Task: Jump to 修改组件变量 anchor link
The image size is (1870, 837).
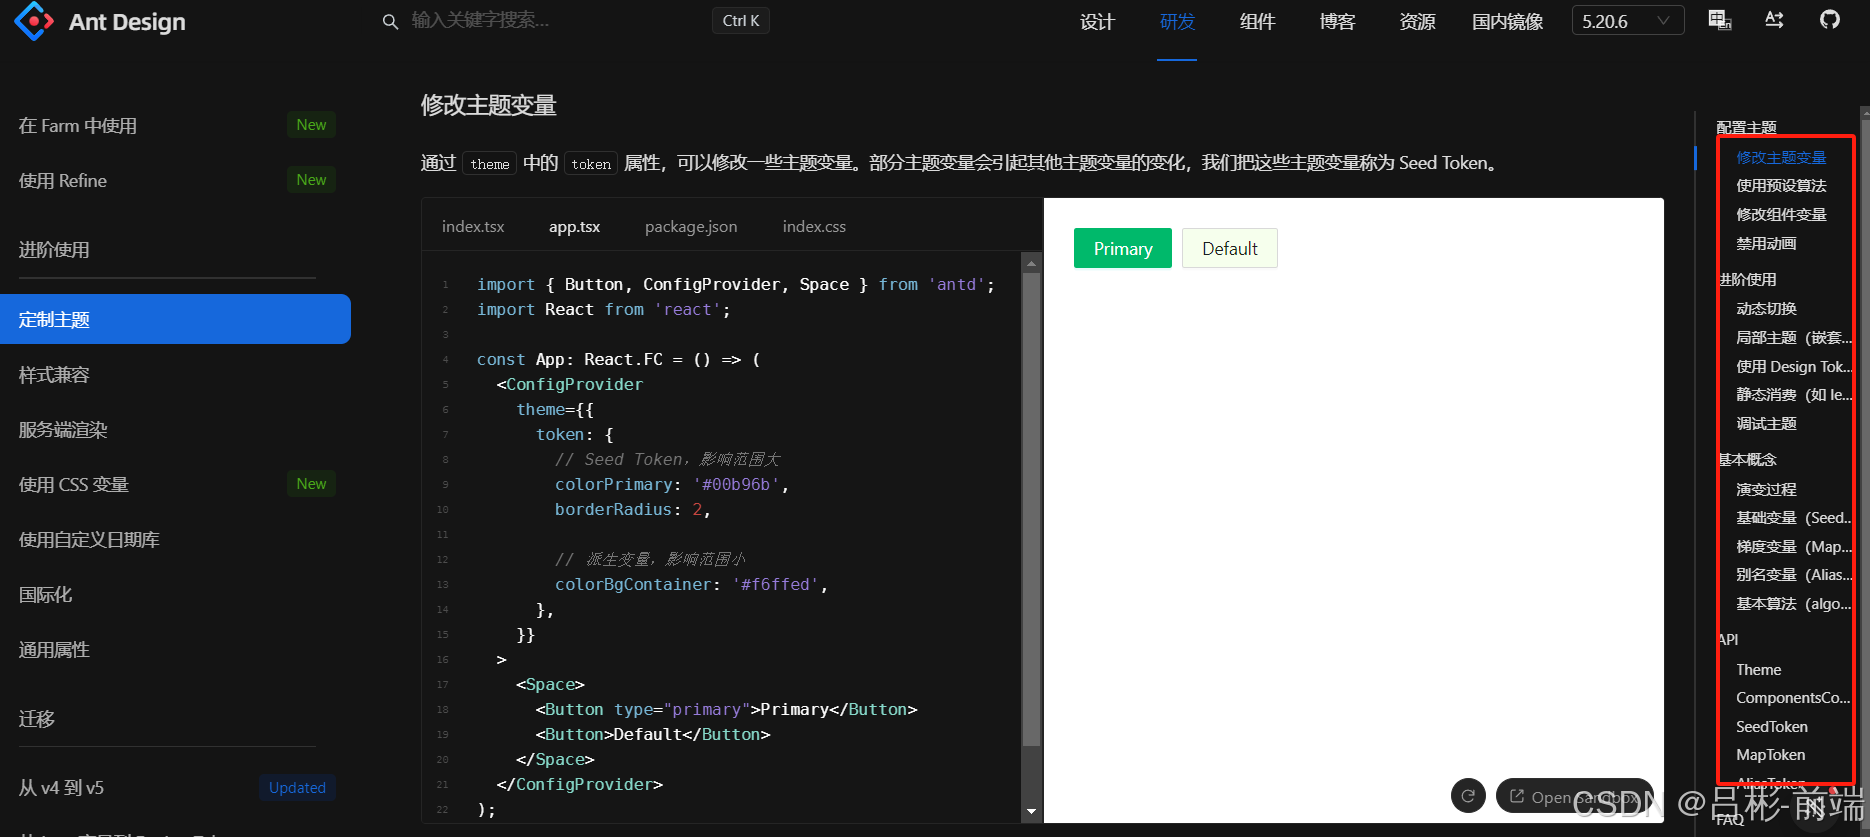Action: (1781, 215)
